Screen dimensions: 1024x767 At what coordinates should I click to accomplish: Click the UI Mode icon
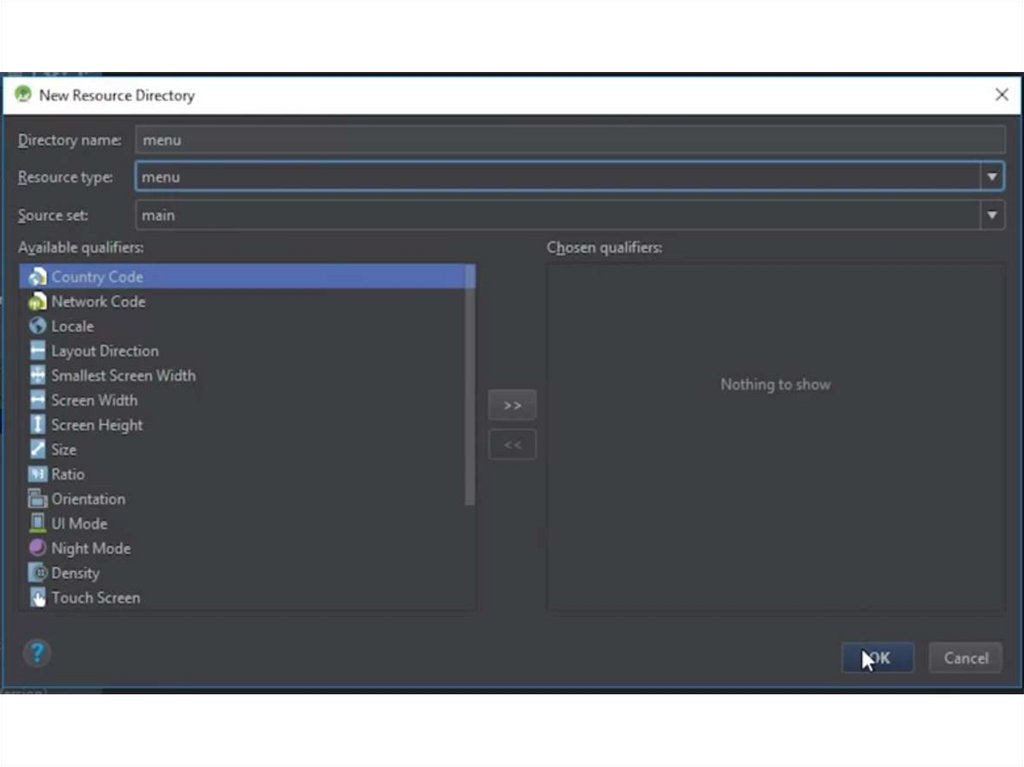(x=37, y=523)
